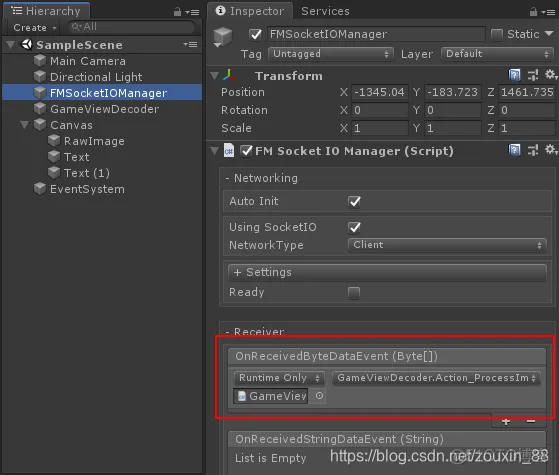559x475 pixels.
Task: Collapse the Transform component foldout
Action: (x=214, y=76)
